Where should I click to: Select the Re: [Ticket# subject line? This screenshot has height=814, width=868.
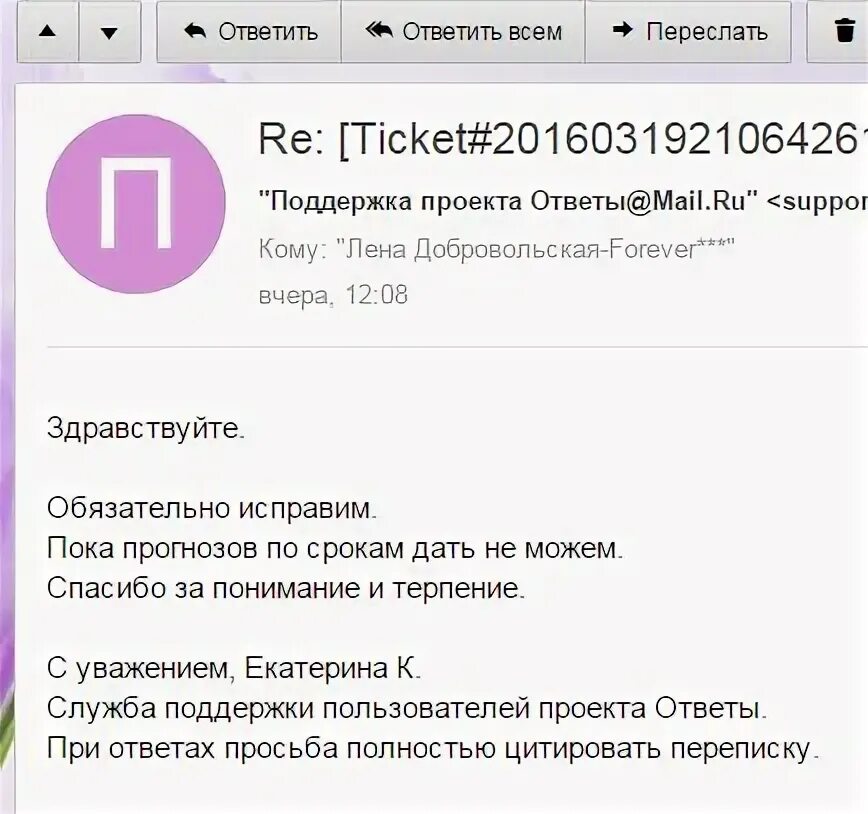click(560, 140)
